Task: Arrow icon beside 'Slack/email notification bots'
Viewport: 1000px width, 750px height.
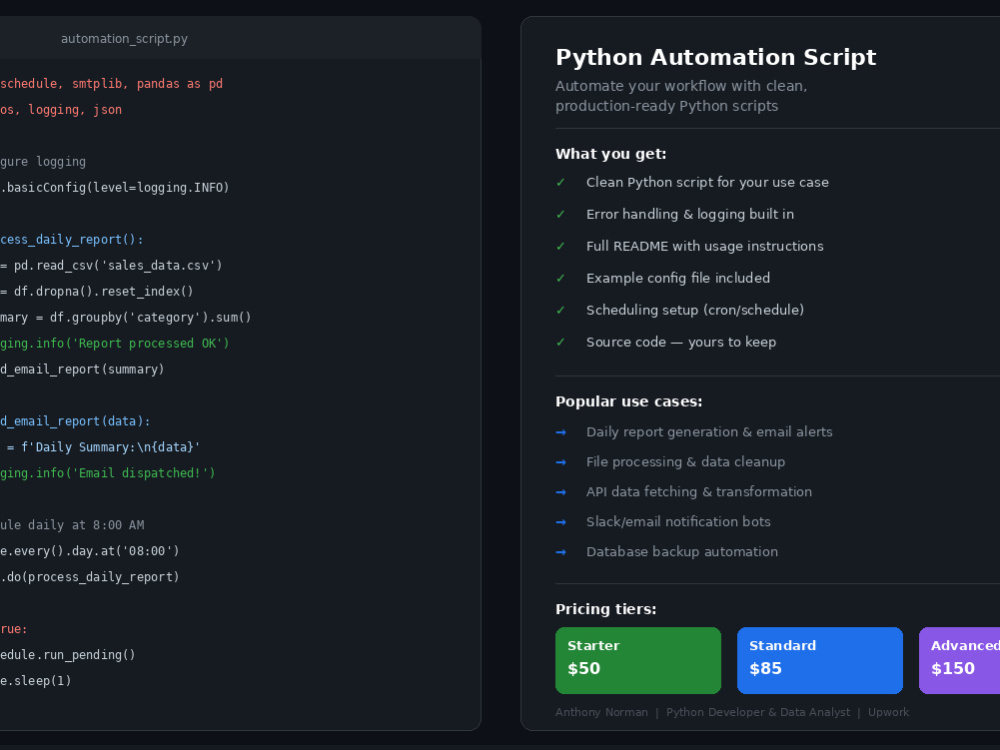Action: pos(561,522)
